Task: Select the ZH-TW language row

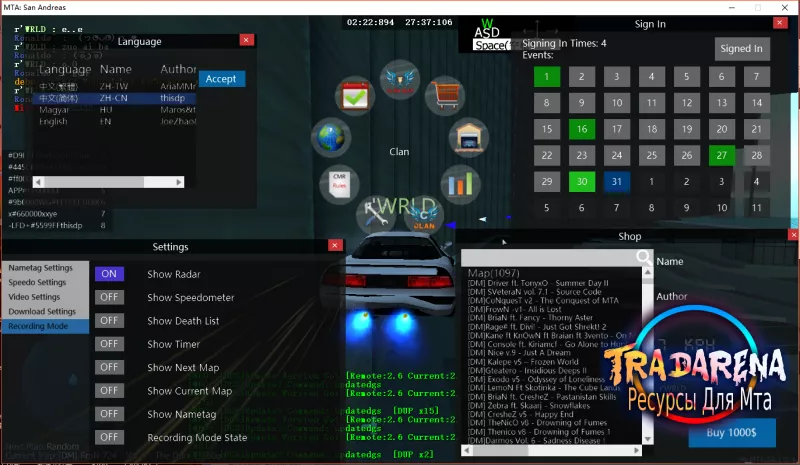Action: point(115,86)
